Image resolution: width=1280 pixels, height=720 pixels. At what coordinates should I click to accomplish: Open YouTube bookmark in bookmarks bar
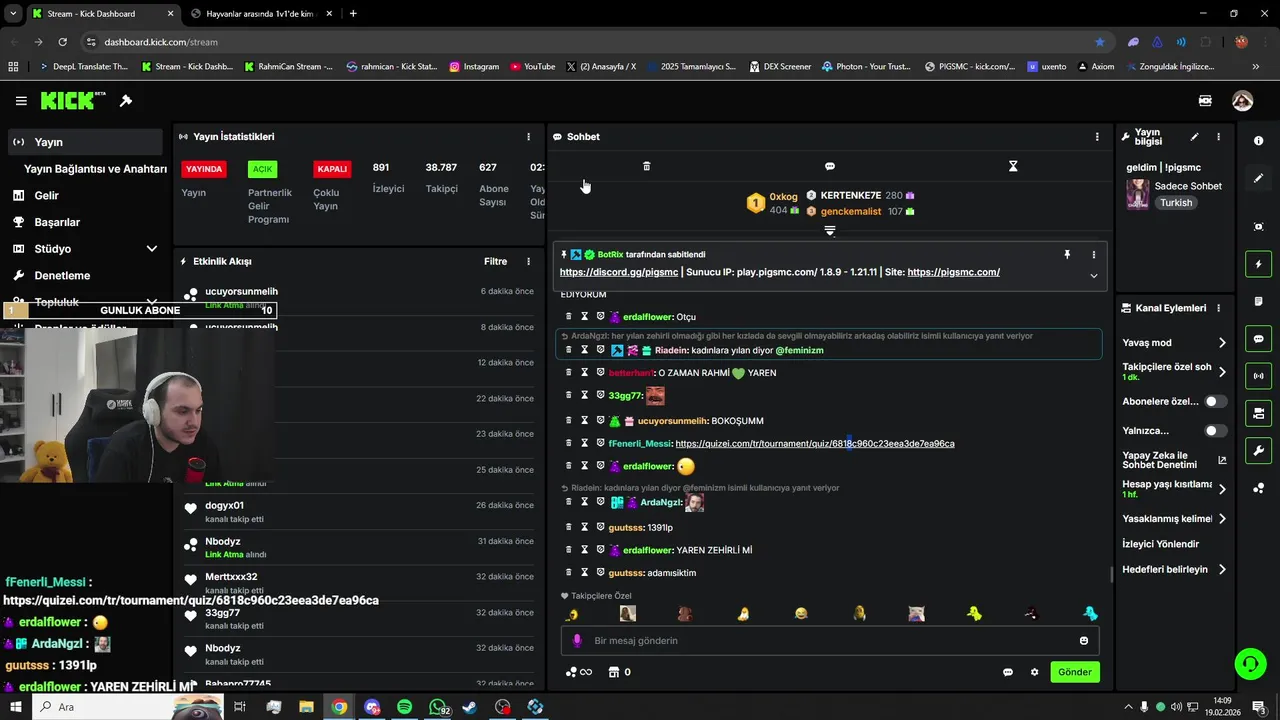pyautogui.click(x=533, y=67)
